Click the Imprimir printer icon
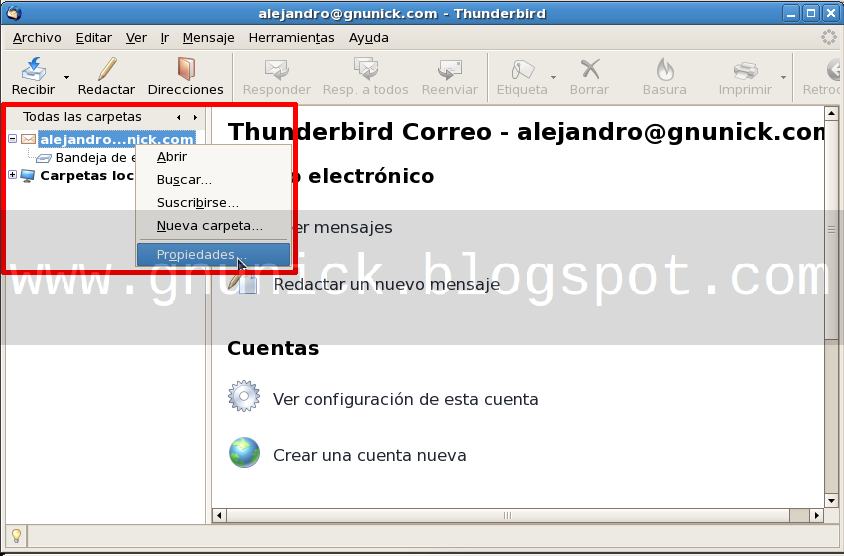 (745, 70)
